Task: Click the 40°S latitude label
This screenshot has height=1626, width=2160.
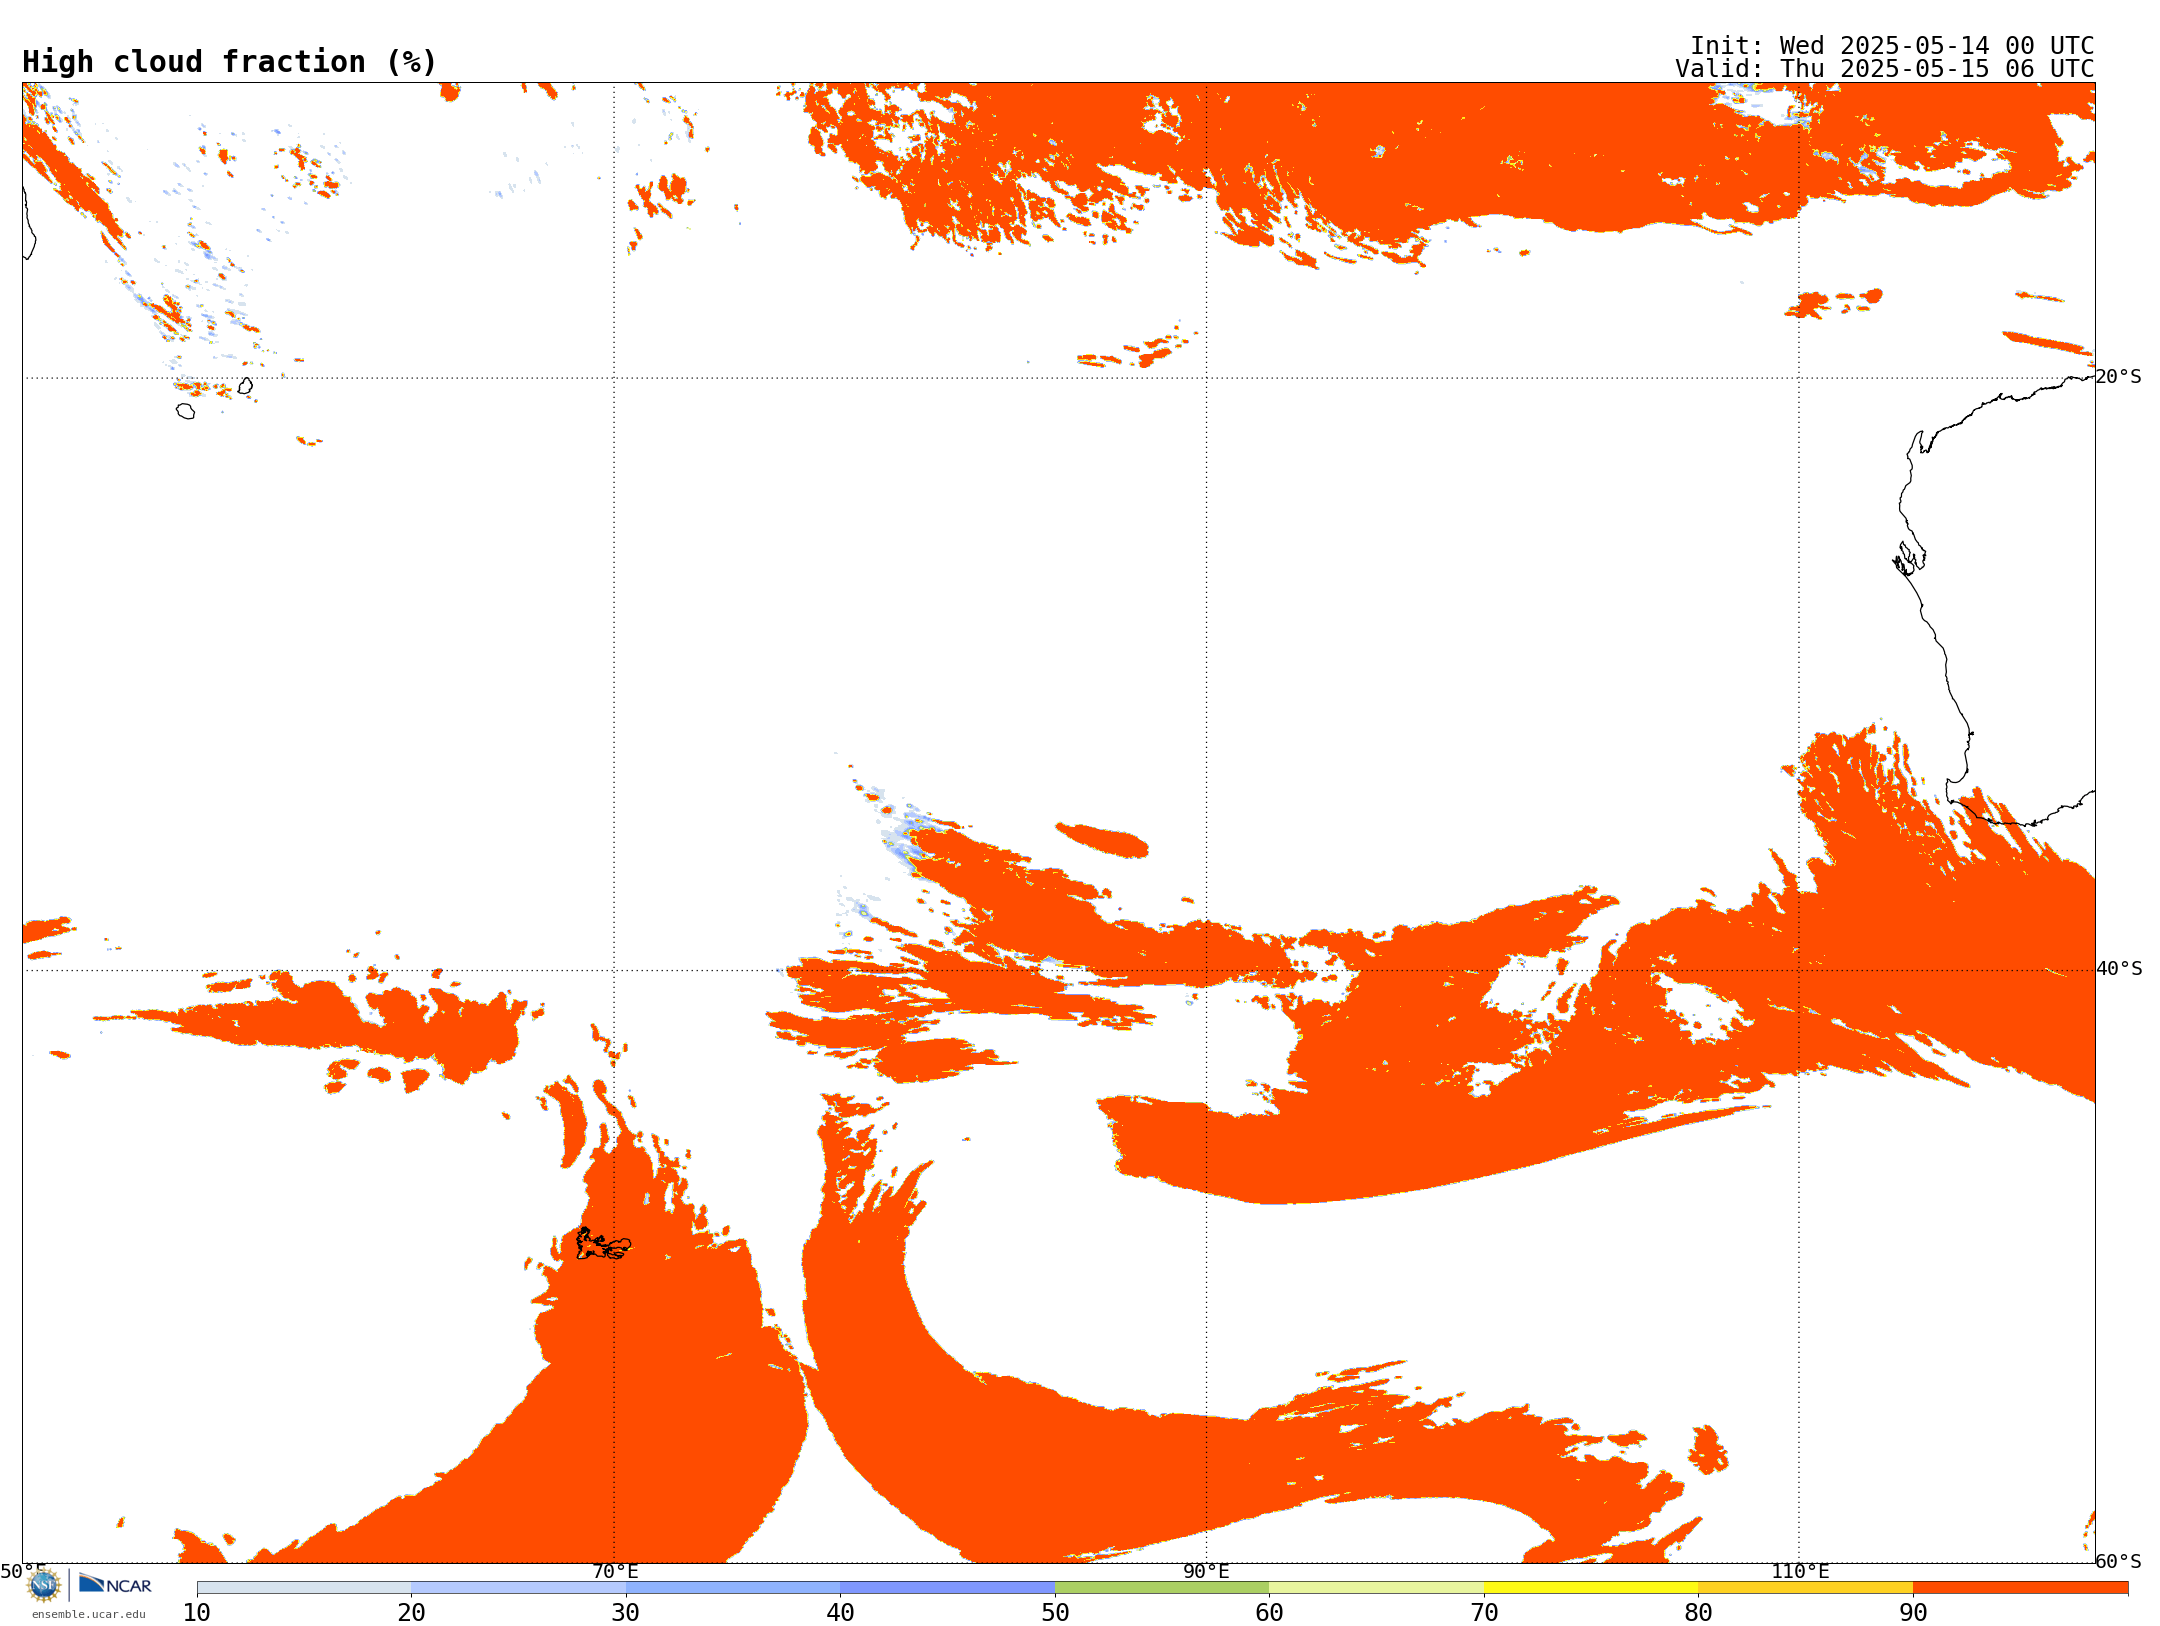Action: 2119,969
